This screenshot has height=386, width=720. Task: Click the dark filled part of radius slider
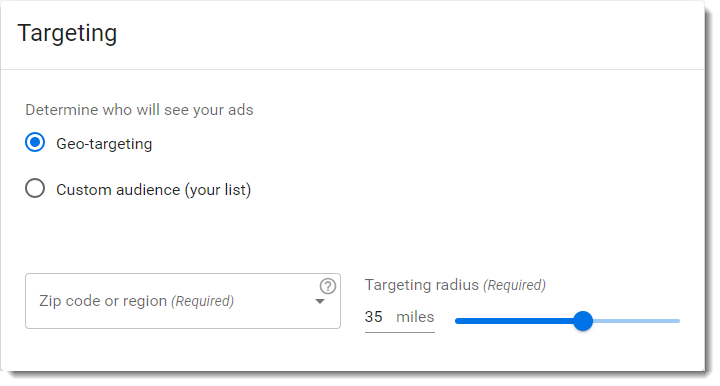click(x=514, y=321)
